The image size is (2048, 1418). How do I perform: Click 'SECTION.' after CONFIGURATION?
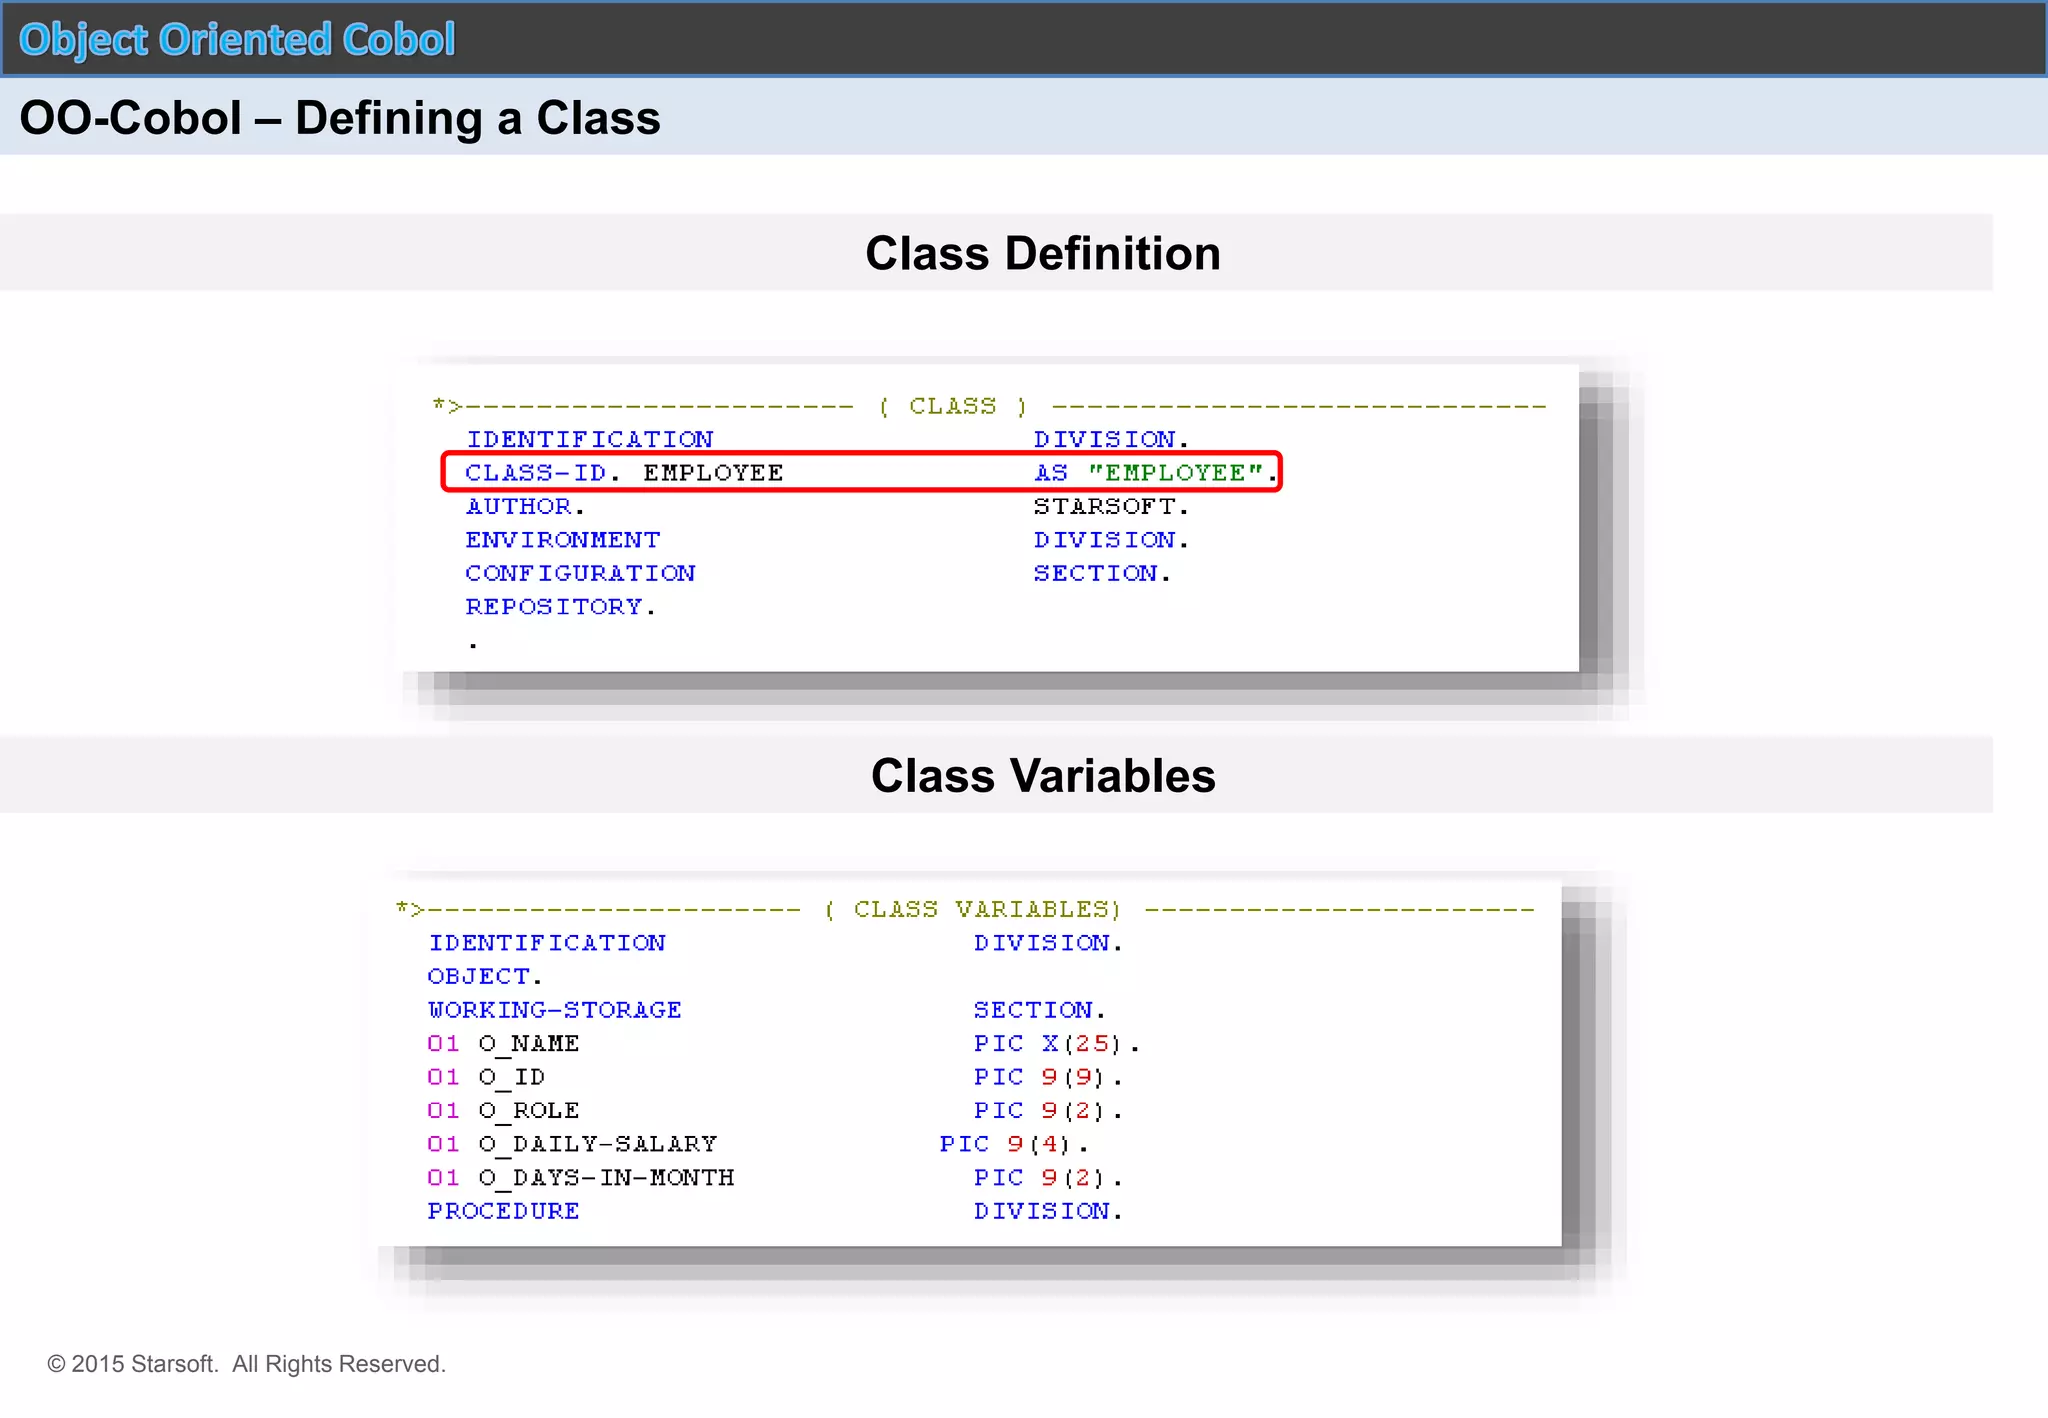click(1101, 573)
